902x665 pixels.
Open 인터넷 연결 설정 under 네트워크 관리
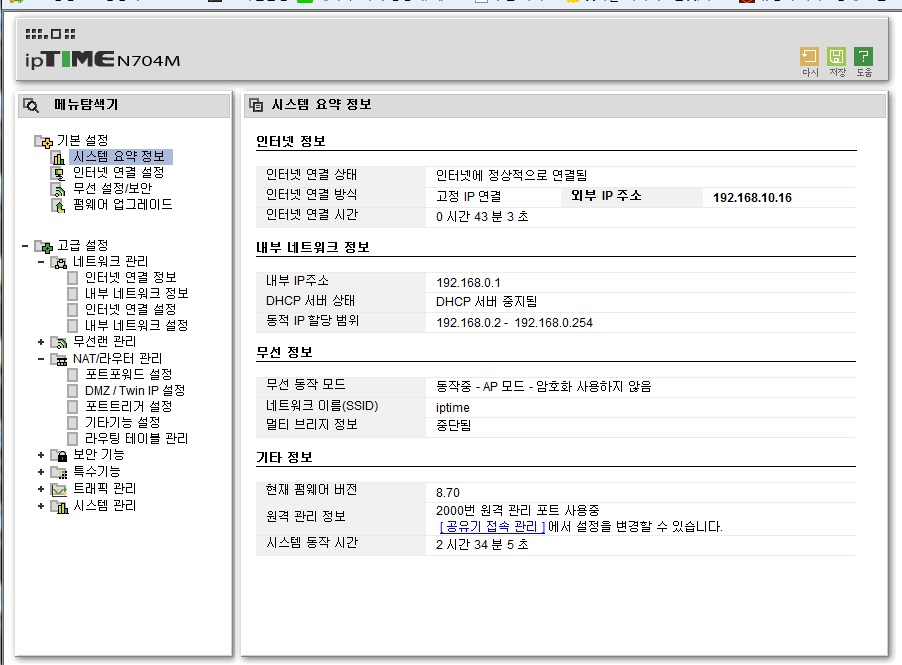coord(131,310)
